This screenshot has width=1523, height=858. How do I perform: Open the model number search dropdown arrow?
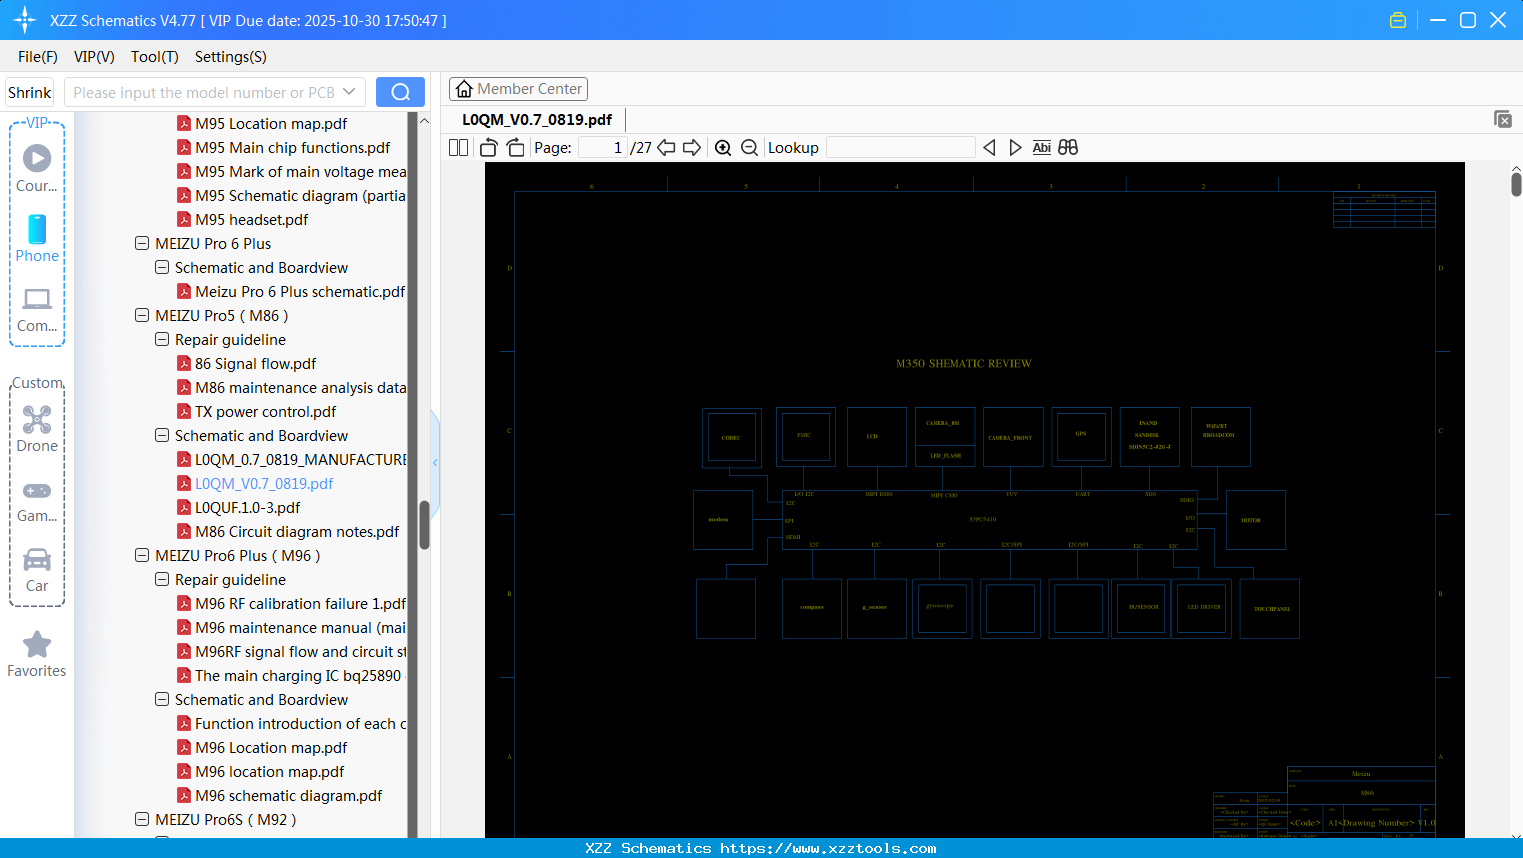(349, 91)
